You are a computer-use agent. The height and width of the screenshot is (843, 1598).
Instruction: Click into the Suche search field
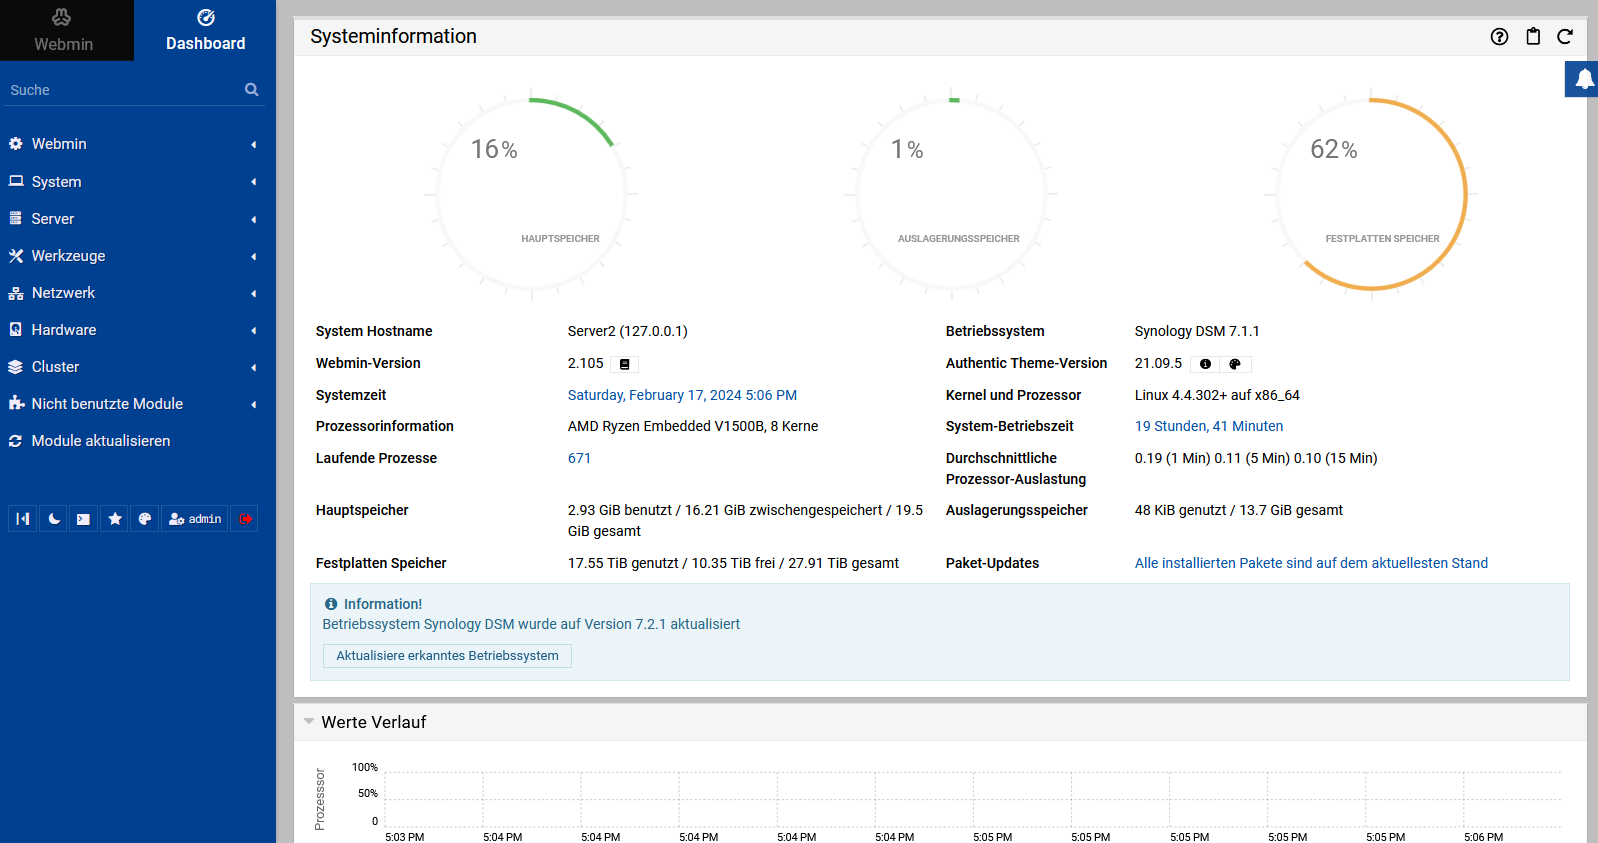point(120,90)
